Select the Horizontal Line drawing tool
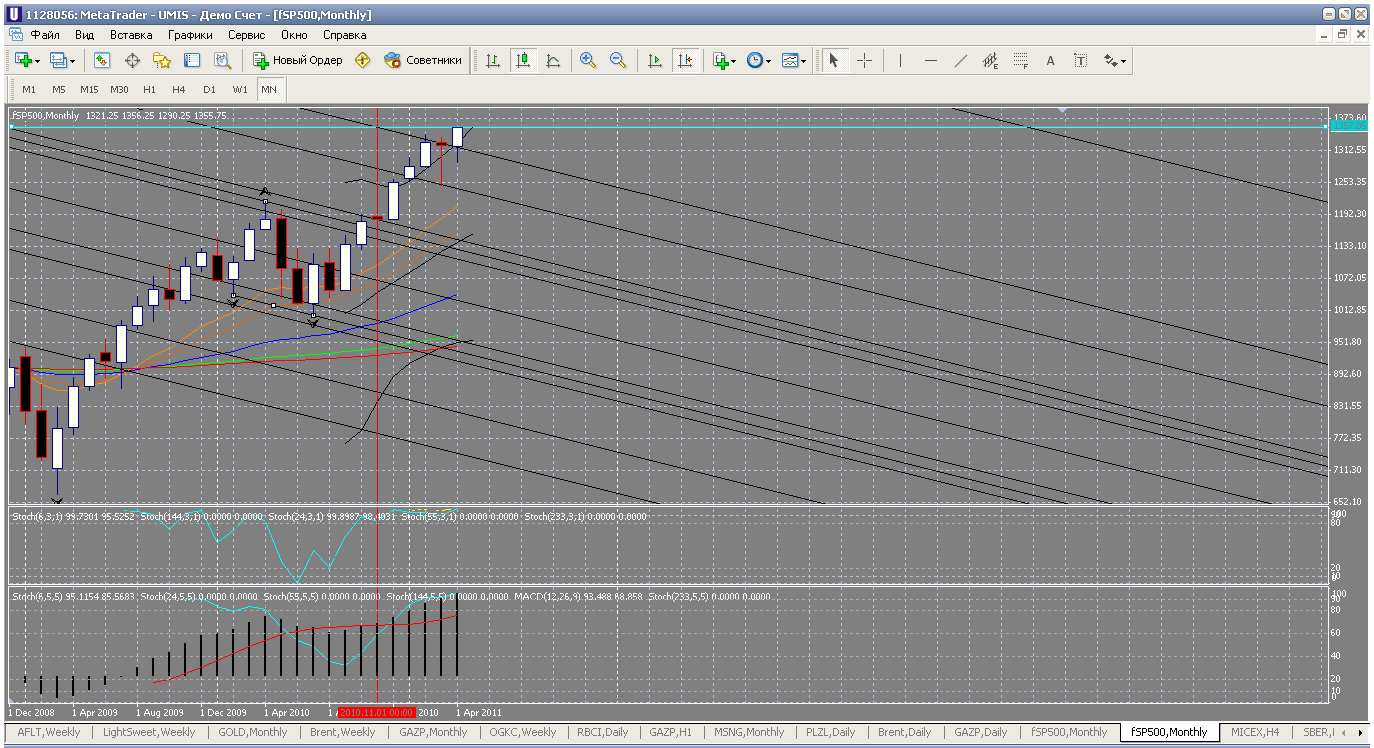The image size is (1374, 748). 931,61
